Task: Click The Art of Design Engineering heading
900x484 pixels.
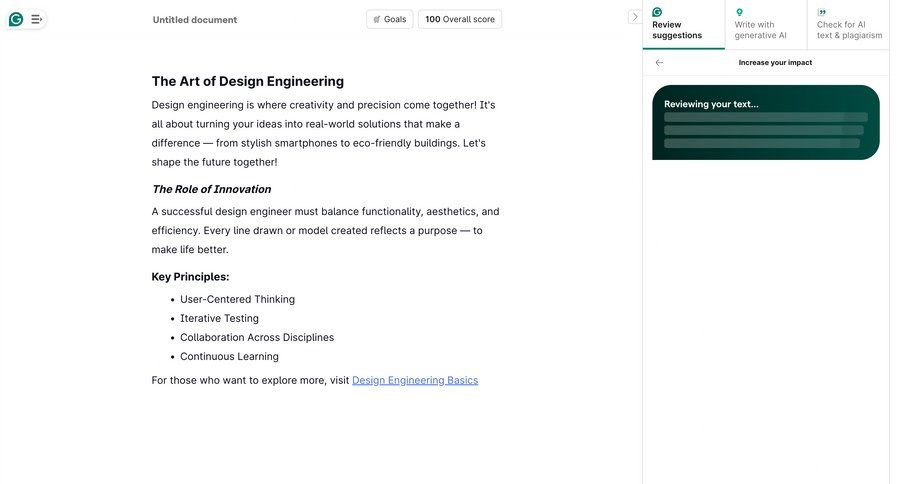Action: (x=247, y=82)
